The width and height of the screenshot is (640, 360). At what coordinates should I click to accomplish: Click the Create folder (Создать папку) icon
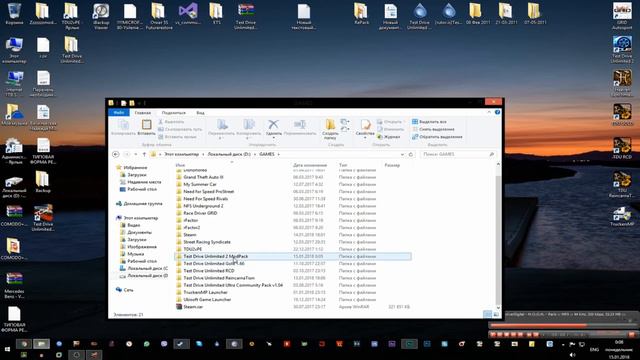(330, 124)
